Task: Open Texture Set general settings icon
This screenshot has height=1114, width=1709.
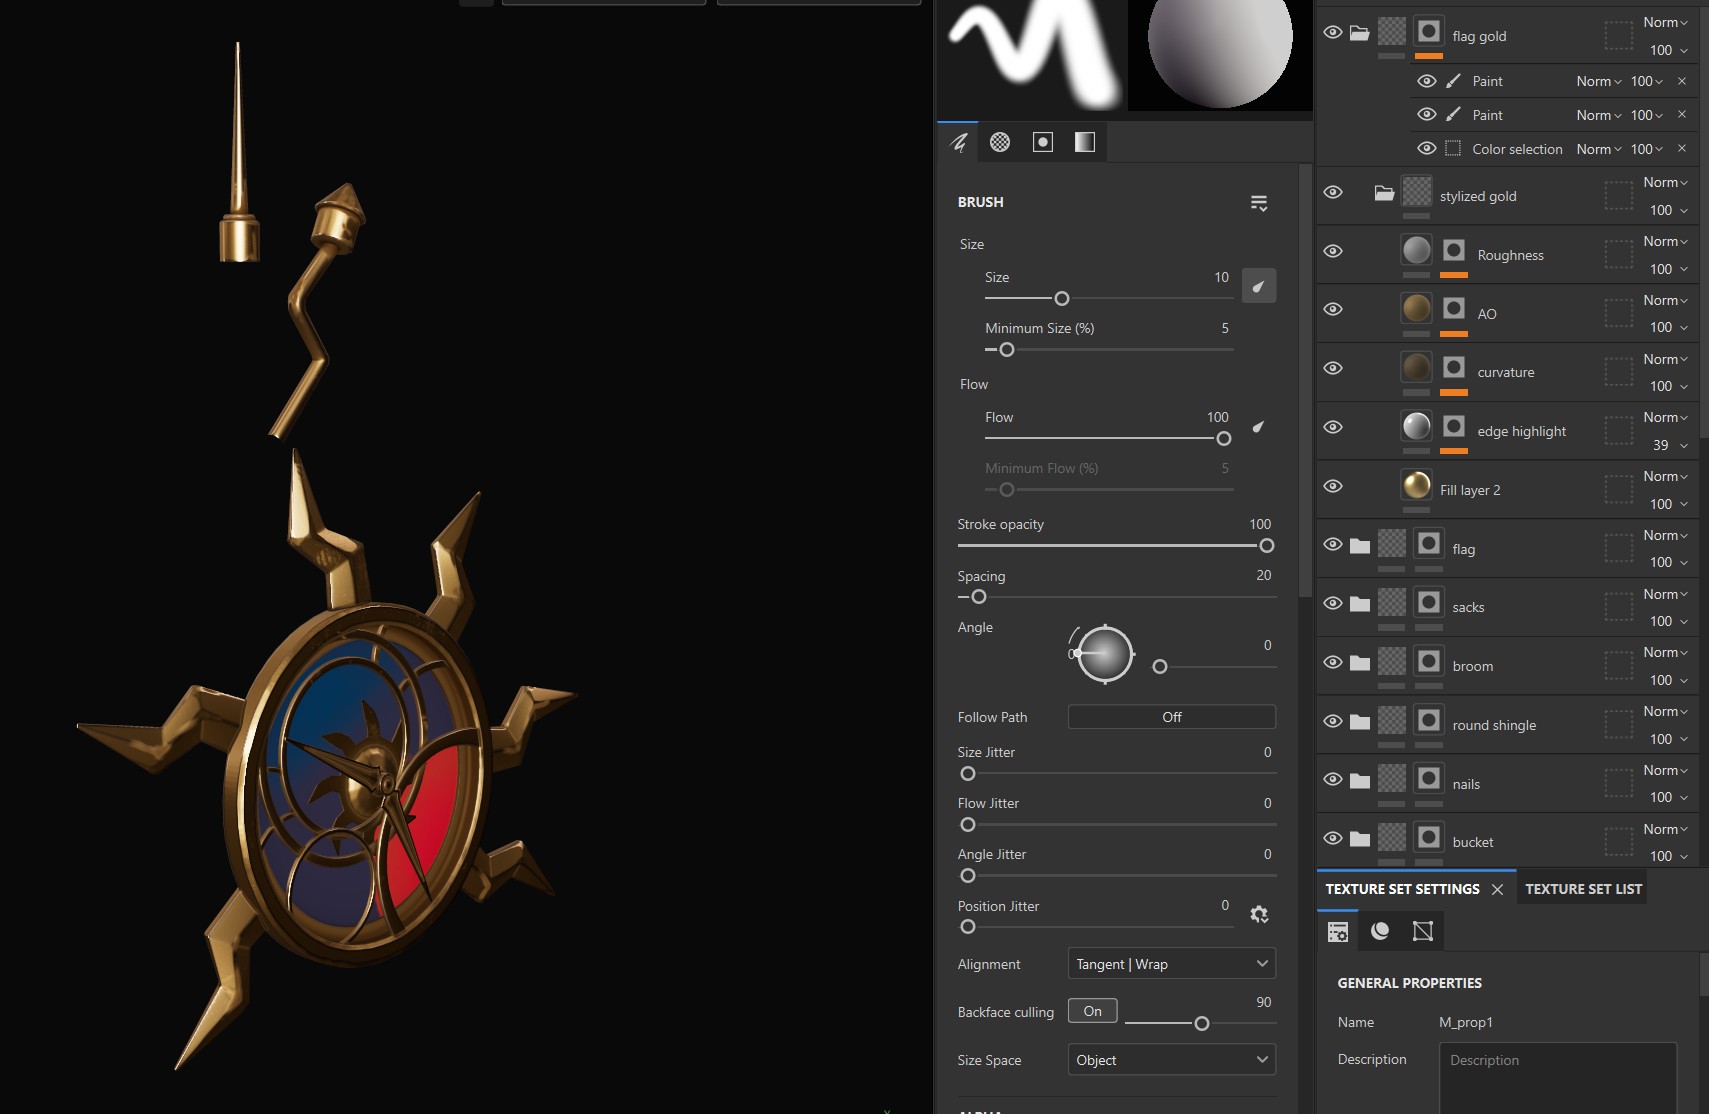Action: 1338,932
